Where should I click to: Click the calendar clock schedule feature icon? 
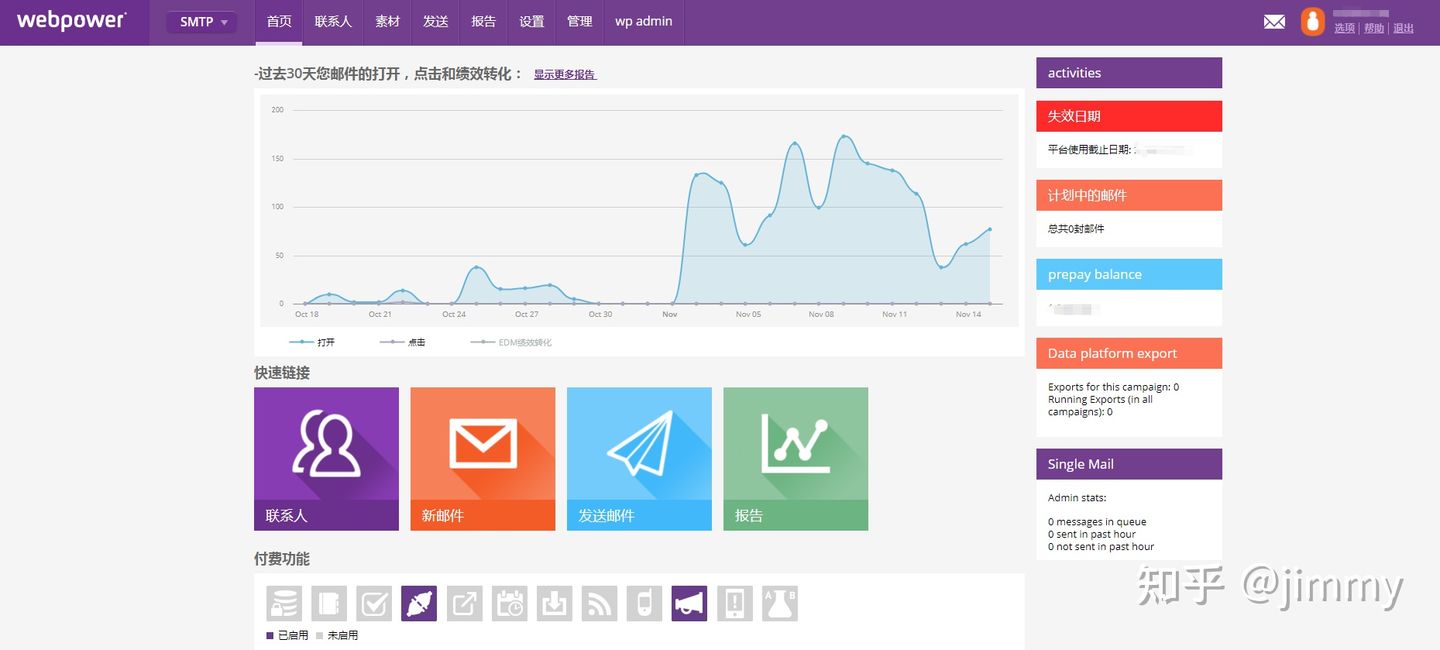509,604
